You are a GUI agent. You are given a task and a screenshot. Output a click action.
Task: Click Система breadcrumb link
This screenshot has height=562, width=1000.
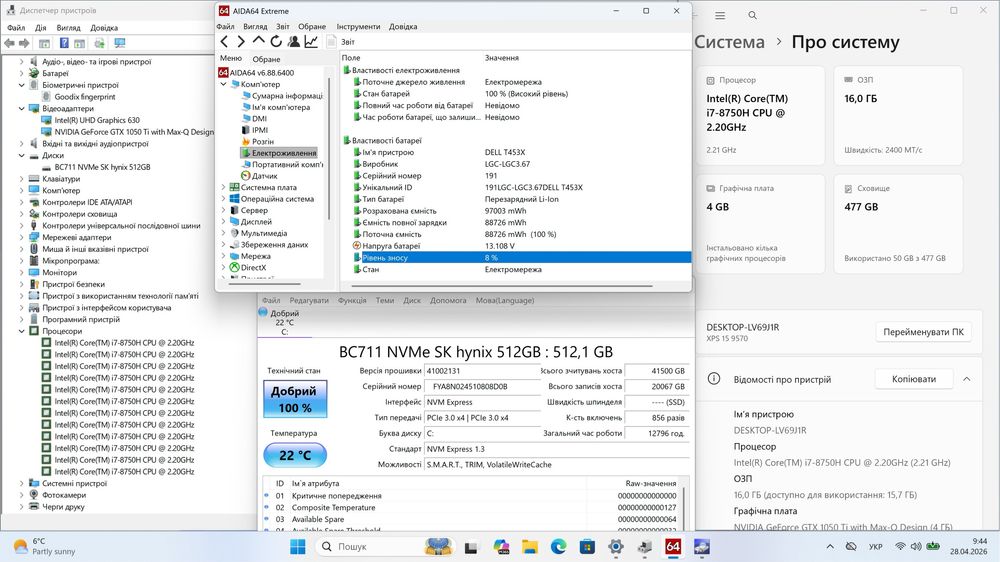pos(729,42)
